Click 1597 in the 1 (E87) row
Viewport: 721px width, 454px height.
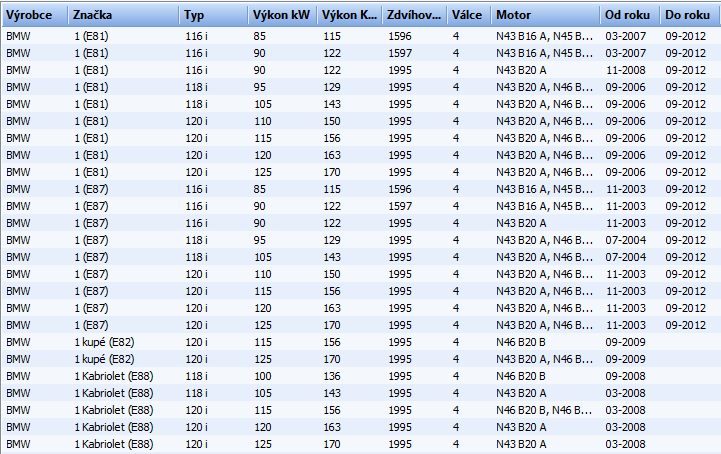400,207
